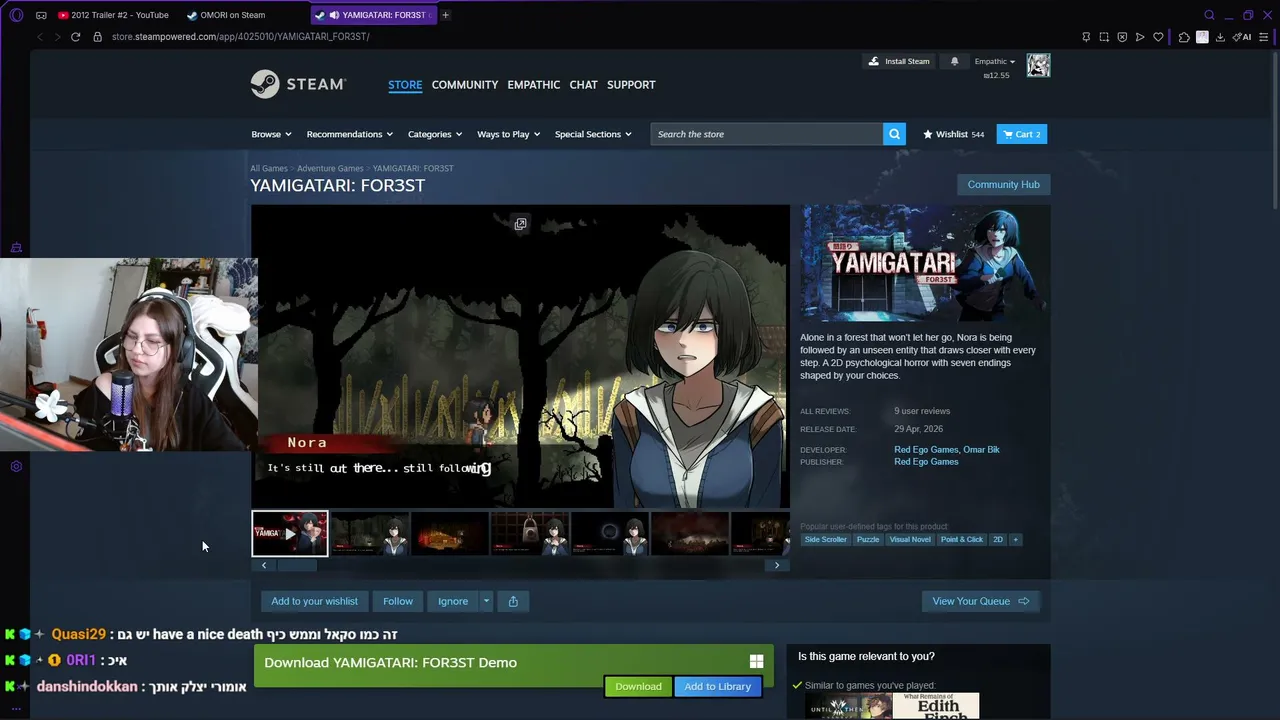Switch to the 2012 Trailer #2 YouTube tab
The image size is (1280, 720).
tap(113, 15)
